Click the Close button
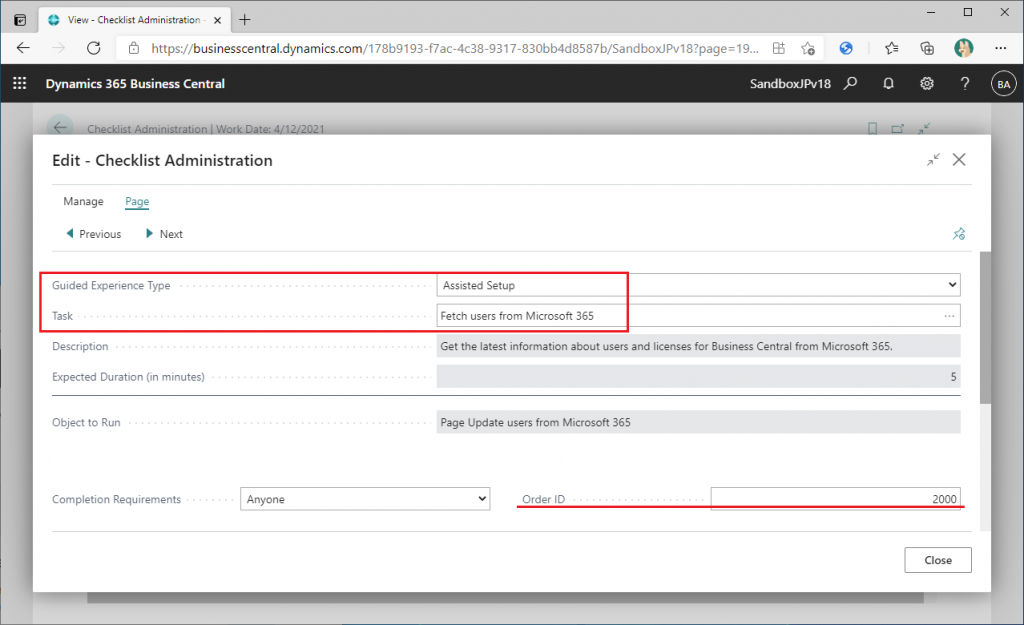The image size is (1024, 625). point(938,560)
